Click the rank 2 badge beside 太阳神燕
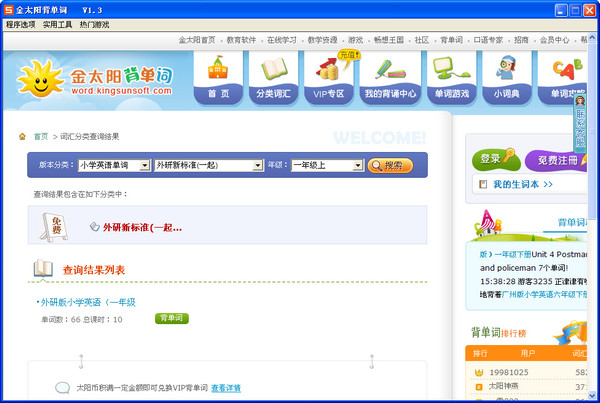 tap(479, 387)
